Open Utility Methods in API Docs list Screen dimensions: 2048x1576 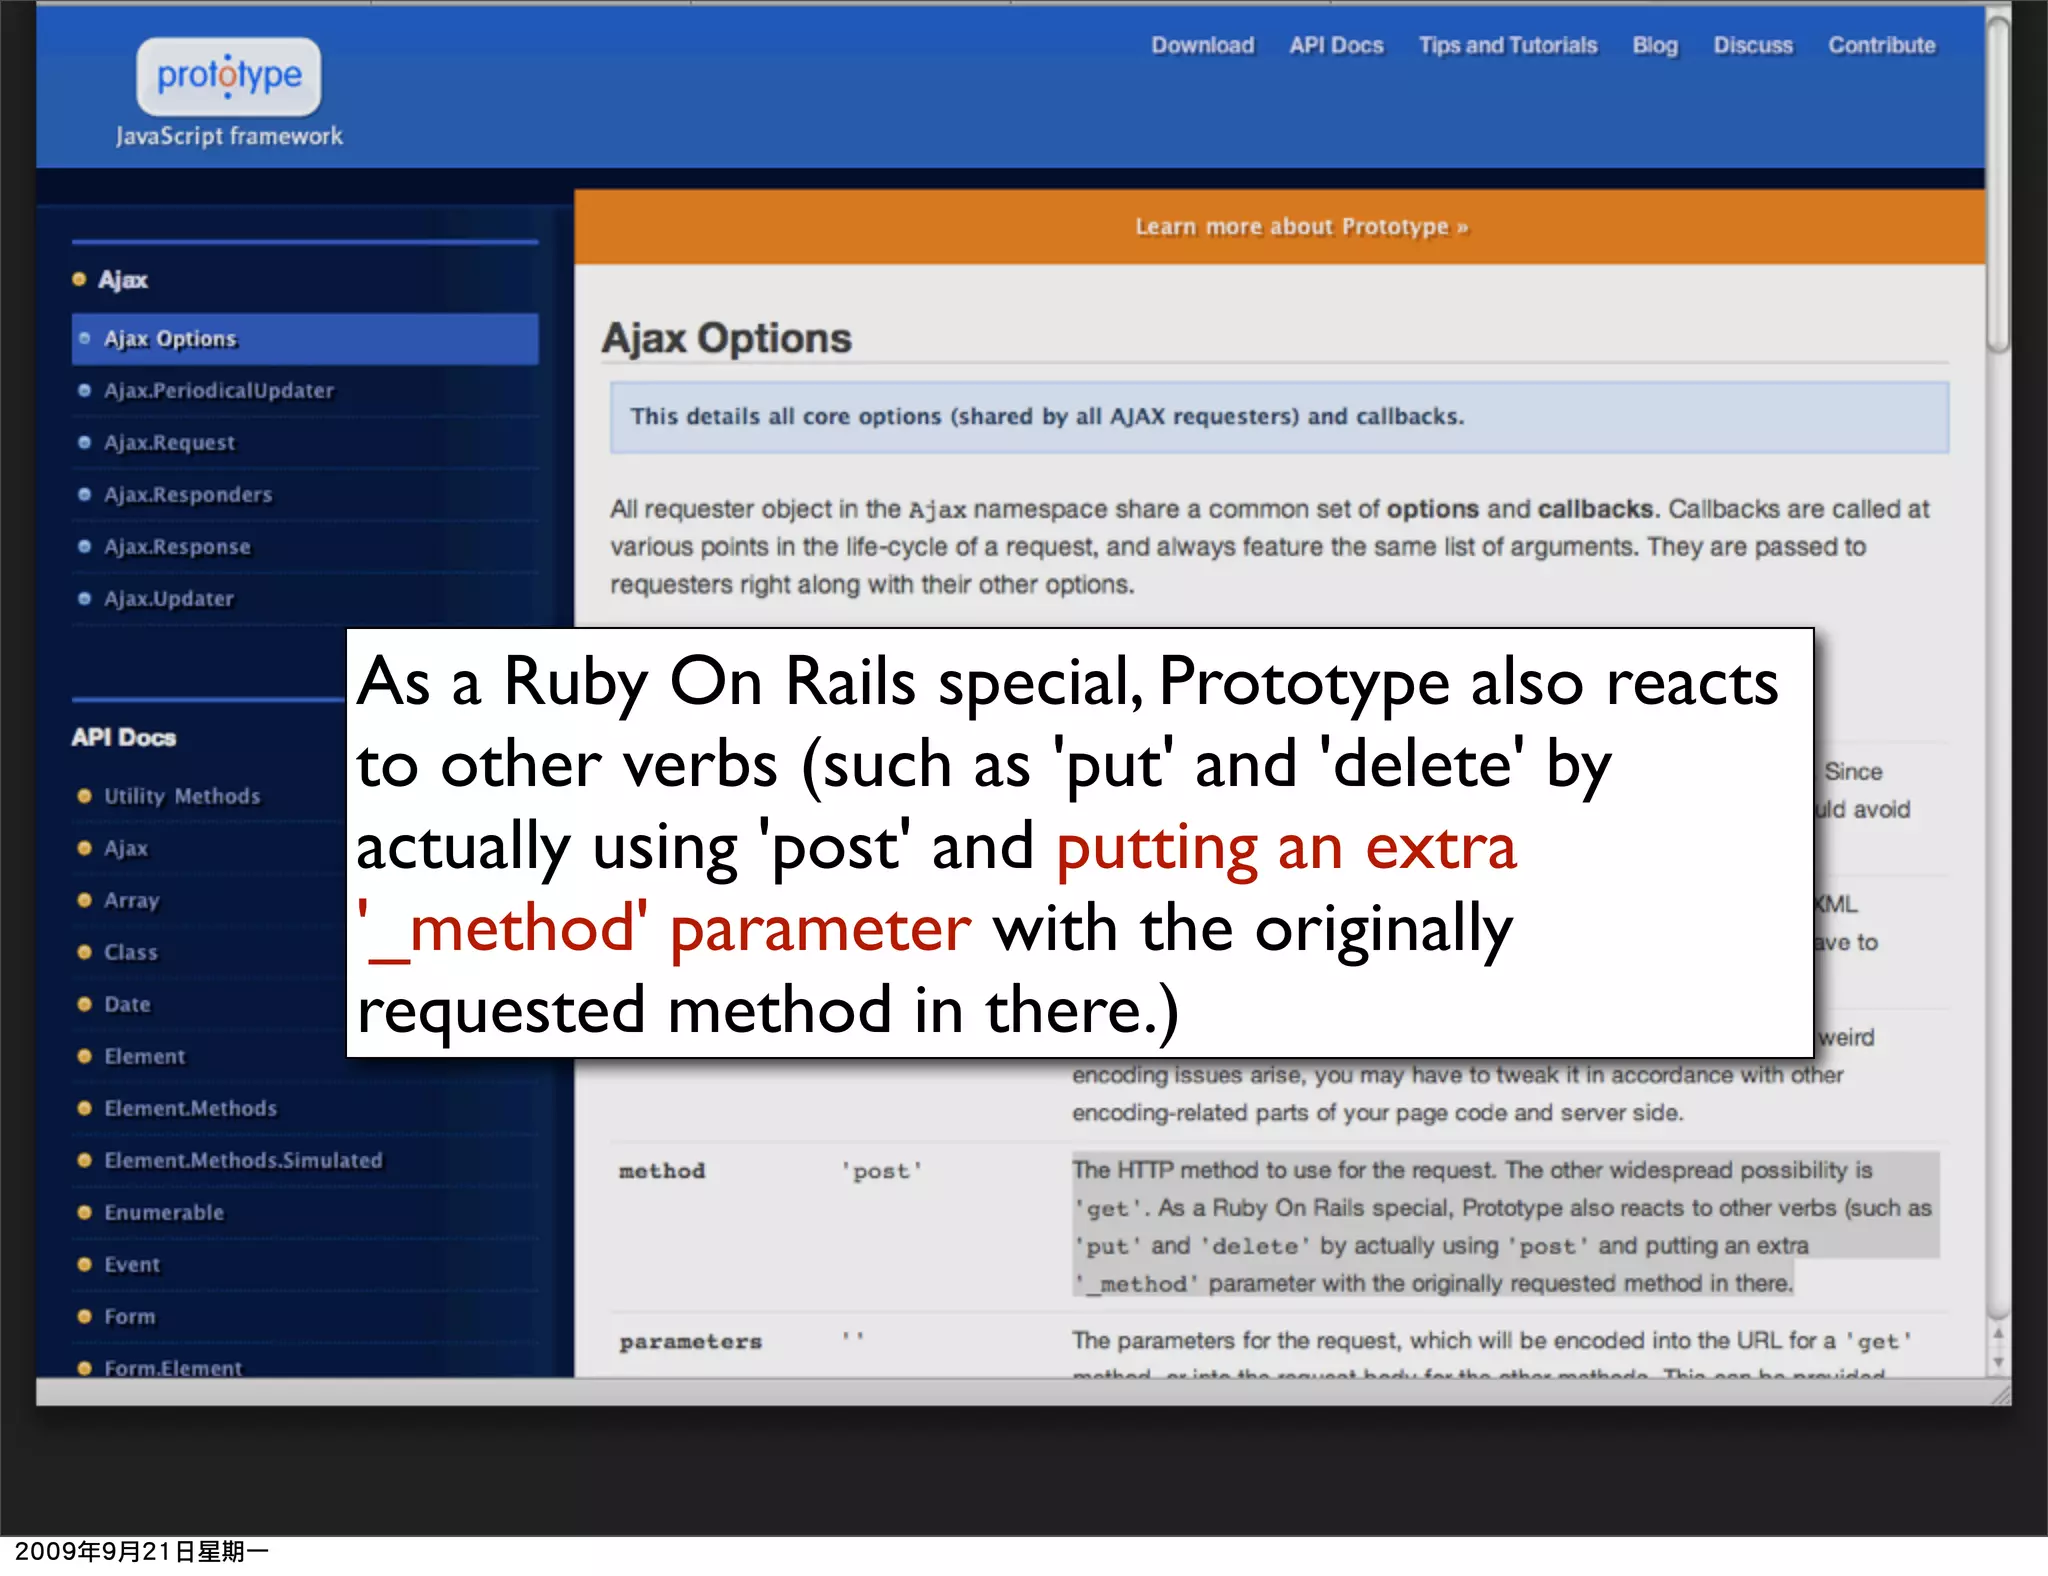182,797
